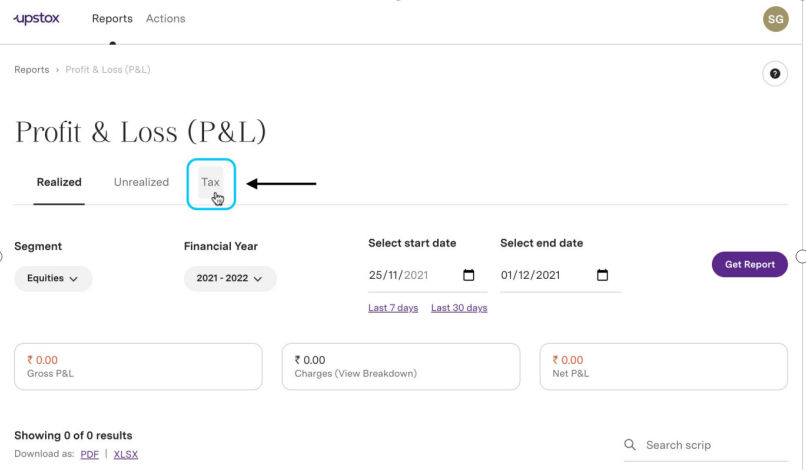Download report as XLSX
806x470 pixels.
125,455
